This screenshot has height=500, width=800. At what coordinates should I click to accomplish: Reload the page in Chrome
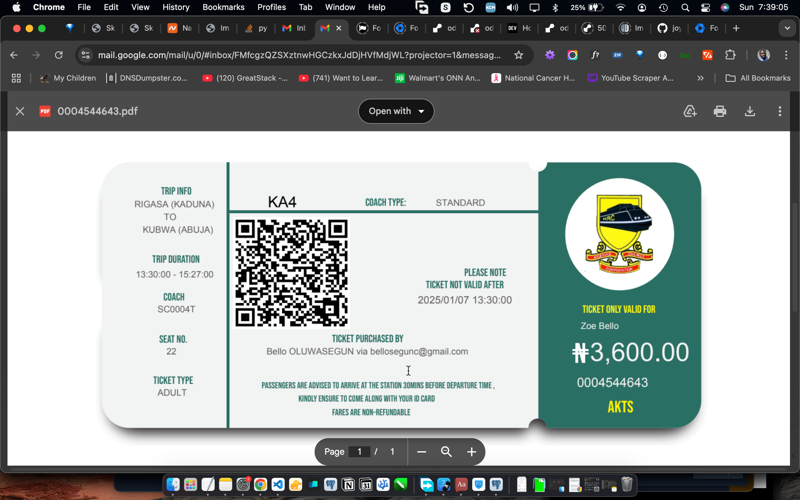click(x=59, y=55)
